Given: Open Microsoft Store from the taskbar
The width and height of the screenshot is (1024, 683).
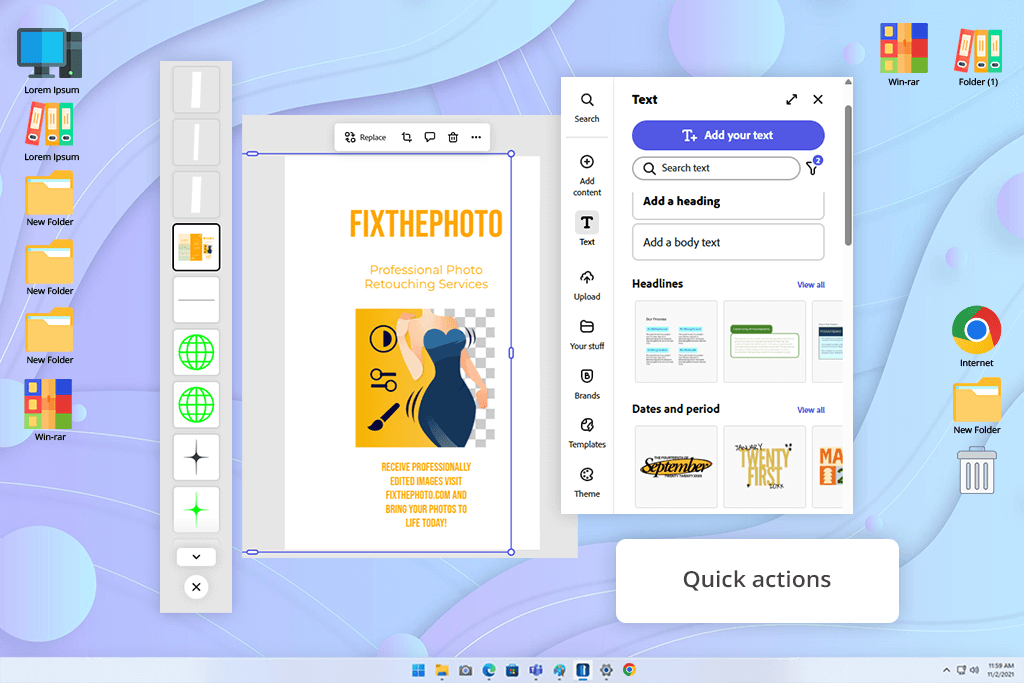Looking at the screenshot, I should point(512,670).
